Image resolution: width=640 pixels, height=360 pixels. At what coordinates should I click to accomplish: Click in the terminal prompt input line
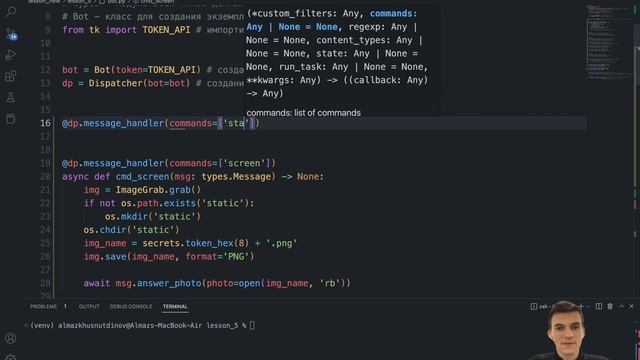(252, 325)
